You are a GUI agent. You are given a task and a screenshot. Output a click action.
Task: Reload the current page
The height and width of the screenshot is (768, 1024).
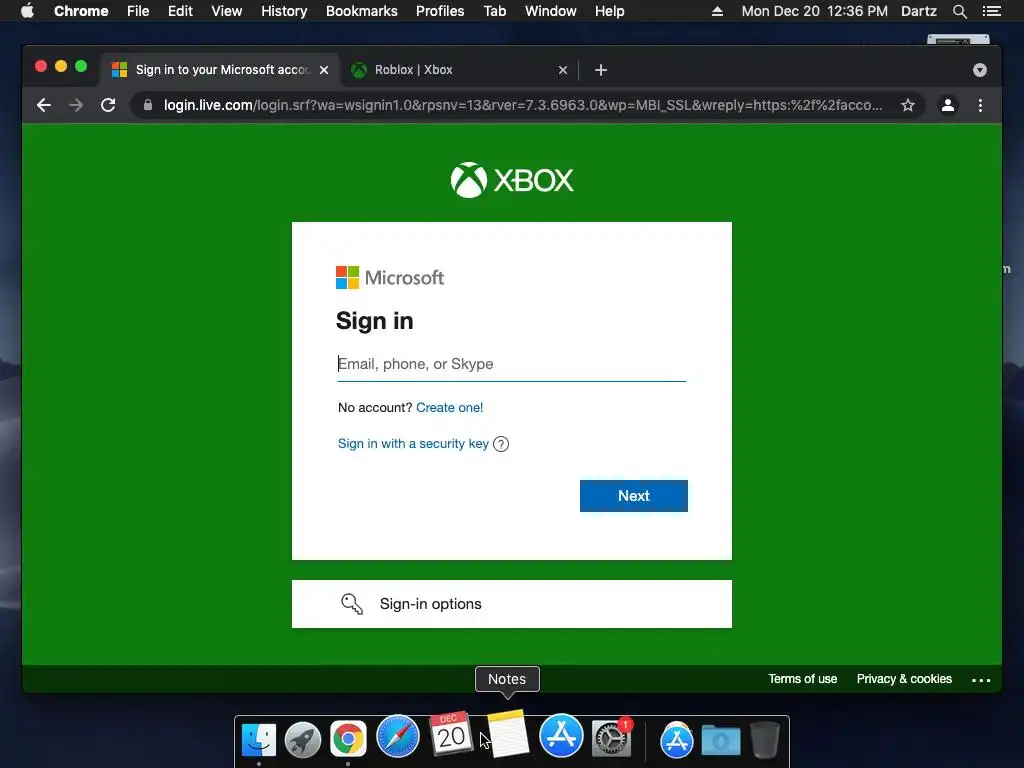[x=108, y=105]
